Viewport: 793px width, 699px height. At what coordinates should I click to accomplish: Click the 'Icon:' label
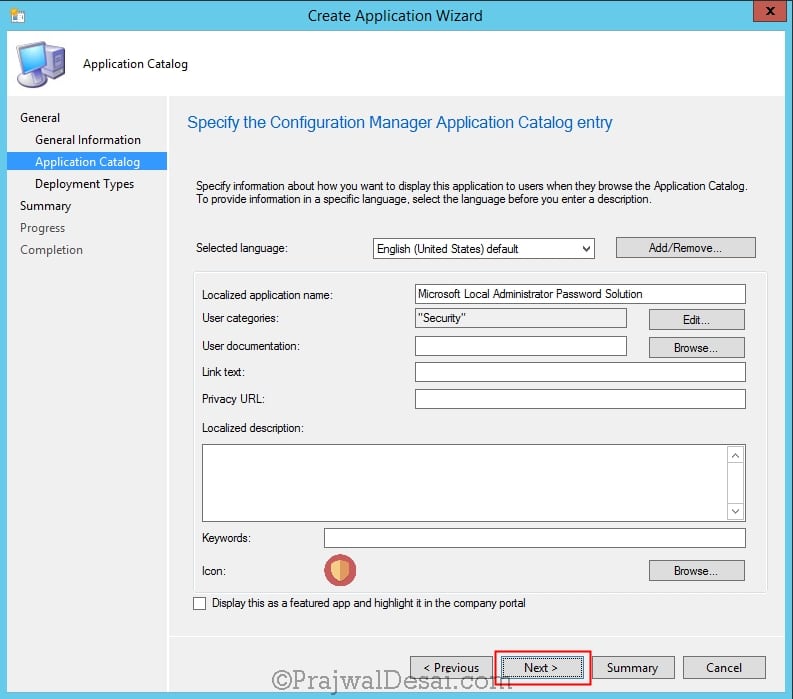coord(213,571)
